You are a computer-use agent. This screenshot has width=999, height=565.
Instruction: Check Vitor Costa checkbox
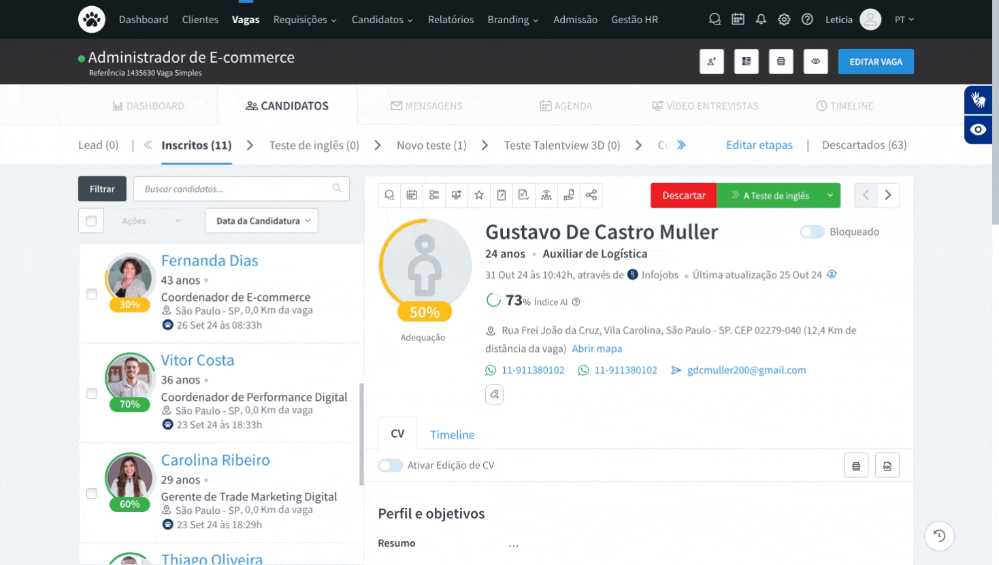(92, 394)
